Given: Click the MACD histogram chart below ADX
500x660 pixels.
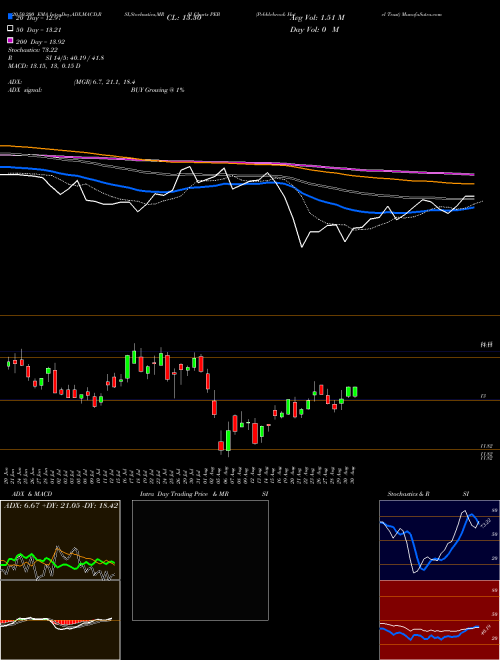Looking at the screenshot, I should (60, 620).
